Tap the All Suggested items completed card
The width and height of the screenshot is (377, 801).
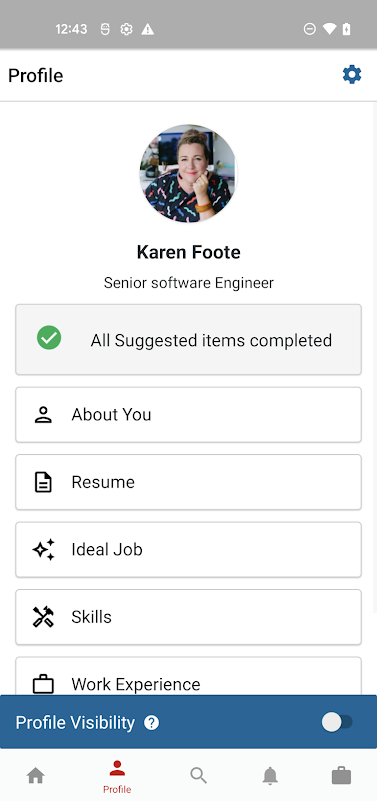pos(188,340)
